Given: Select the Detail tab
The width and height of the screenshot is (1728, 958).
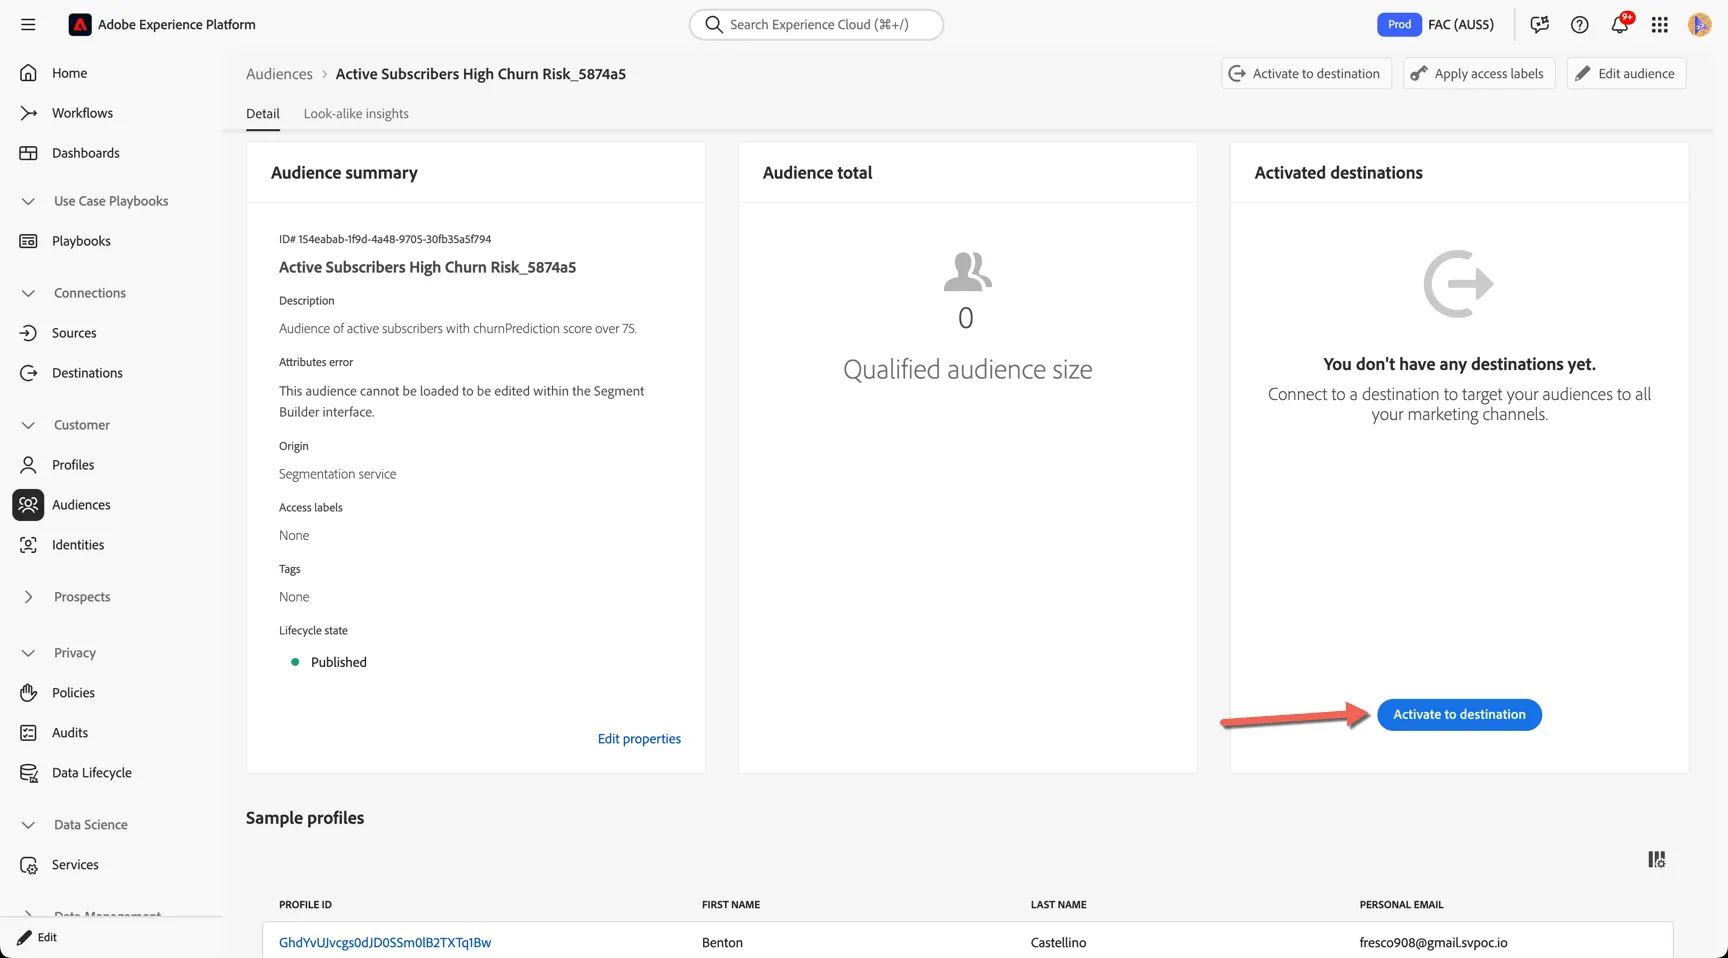Looking at the screenshot, I should tap(263, 114).
